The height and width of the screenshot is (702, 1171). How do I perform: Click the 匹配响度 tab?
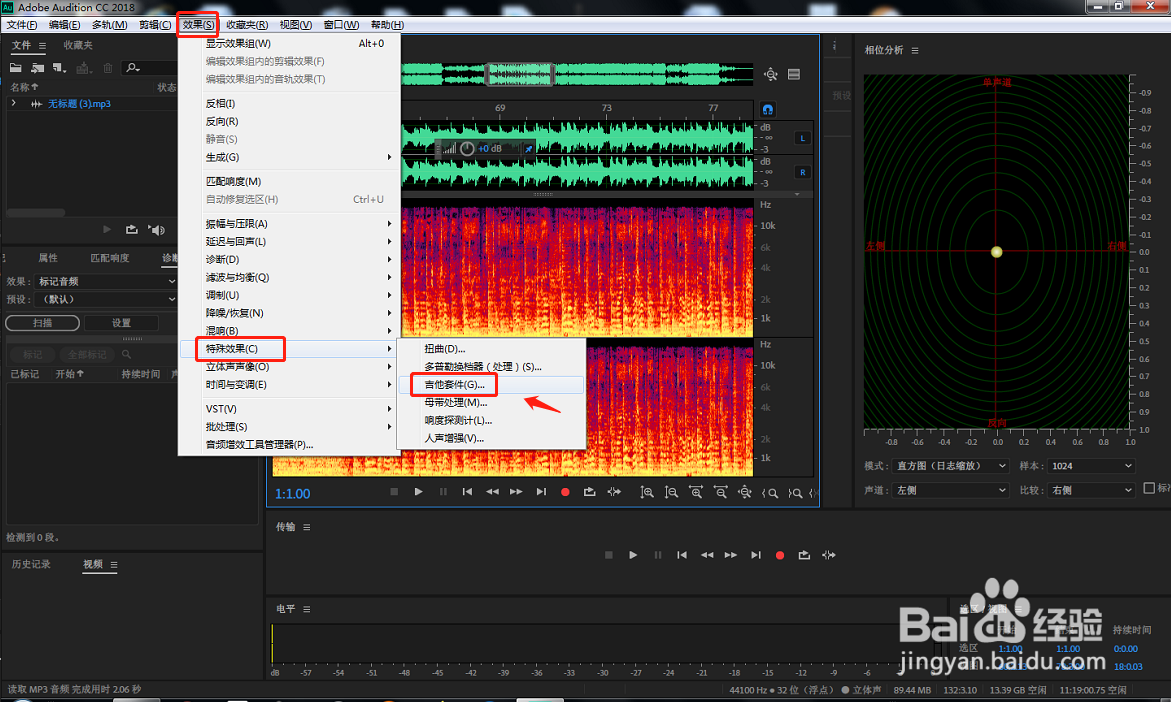[110, 258]
